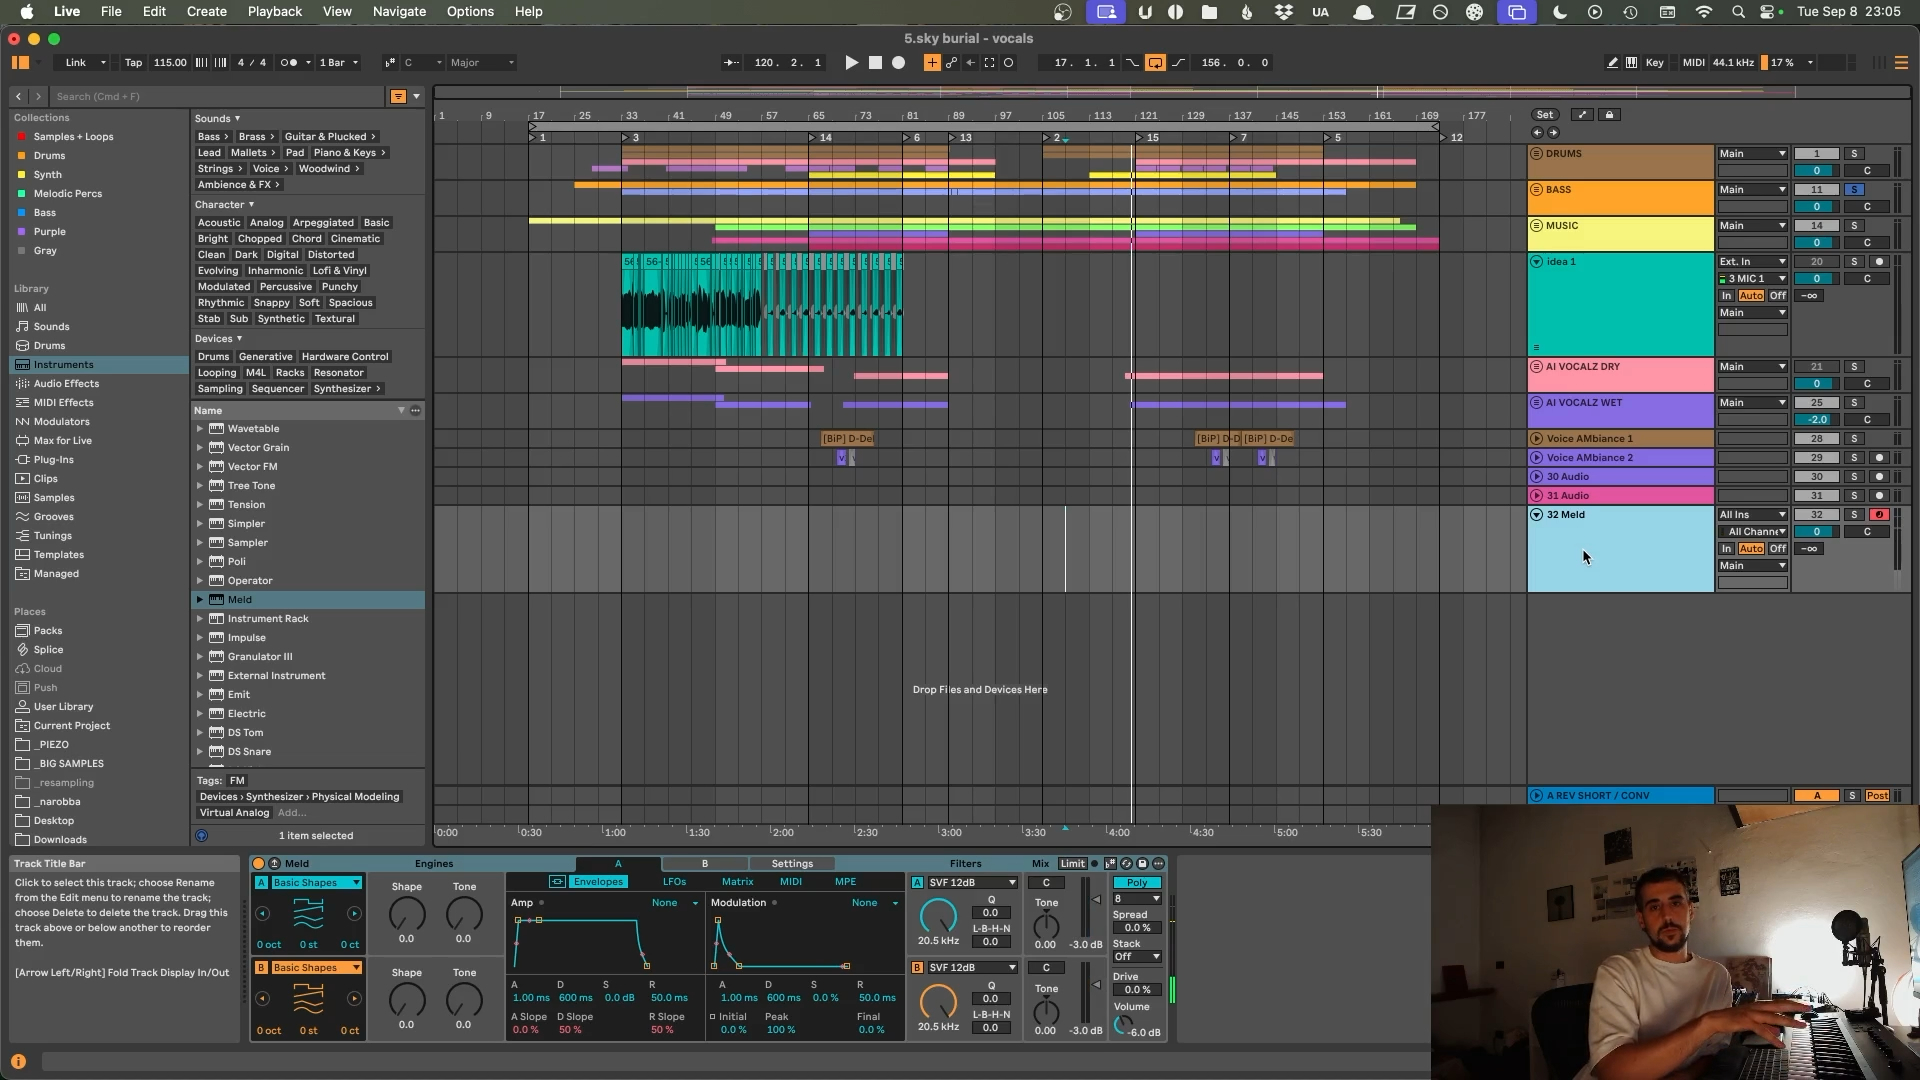Select the LFOs tab in Meld
1920x1080 pixels.
click(x=674, y=882)
